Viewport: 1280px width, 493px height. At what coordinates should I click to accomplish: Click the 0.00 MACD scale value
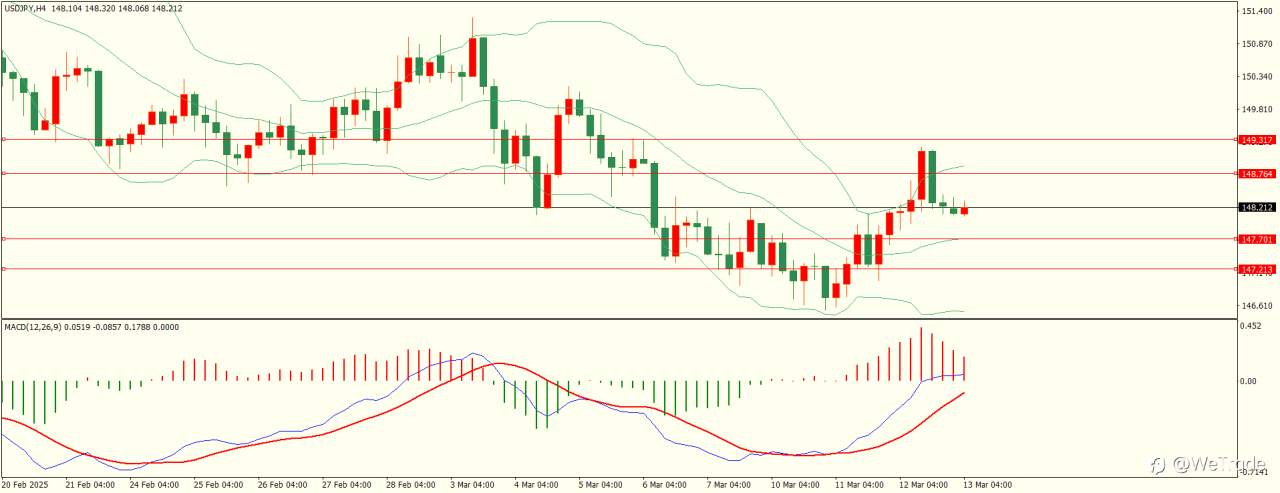(1248, 381)
